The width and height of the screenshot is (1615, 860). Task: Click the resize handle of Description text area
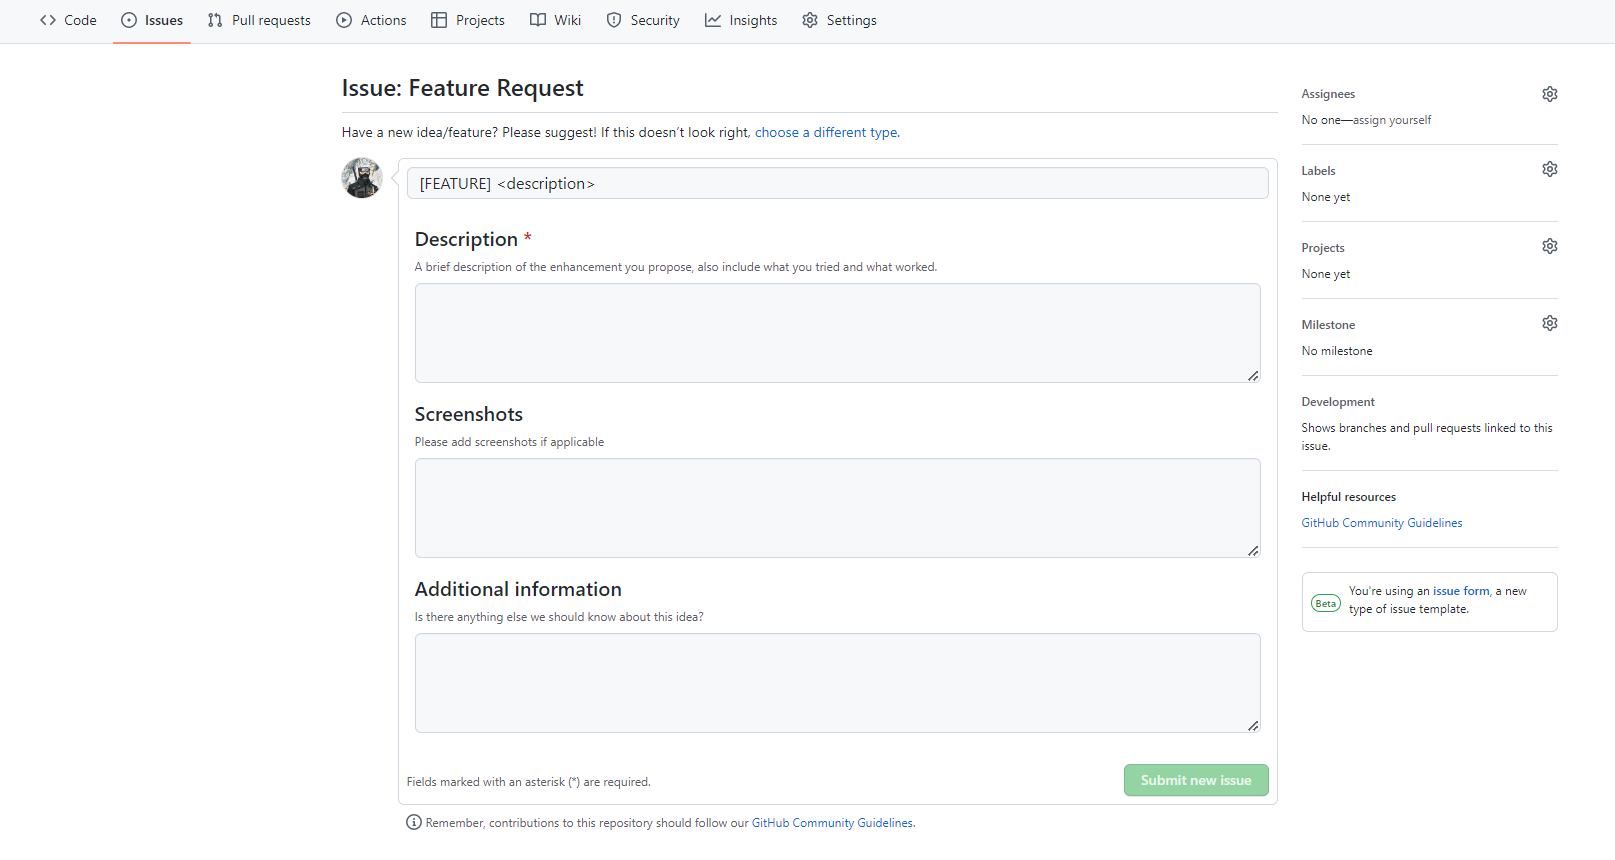click(x=1253, y=376)
